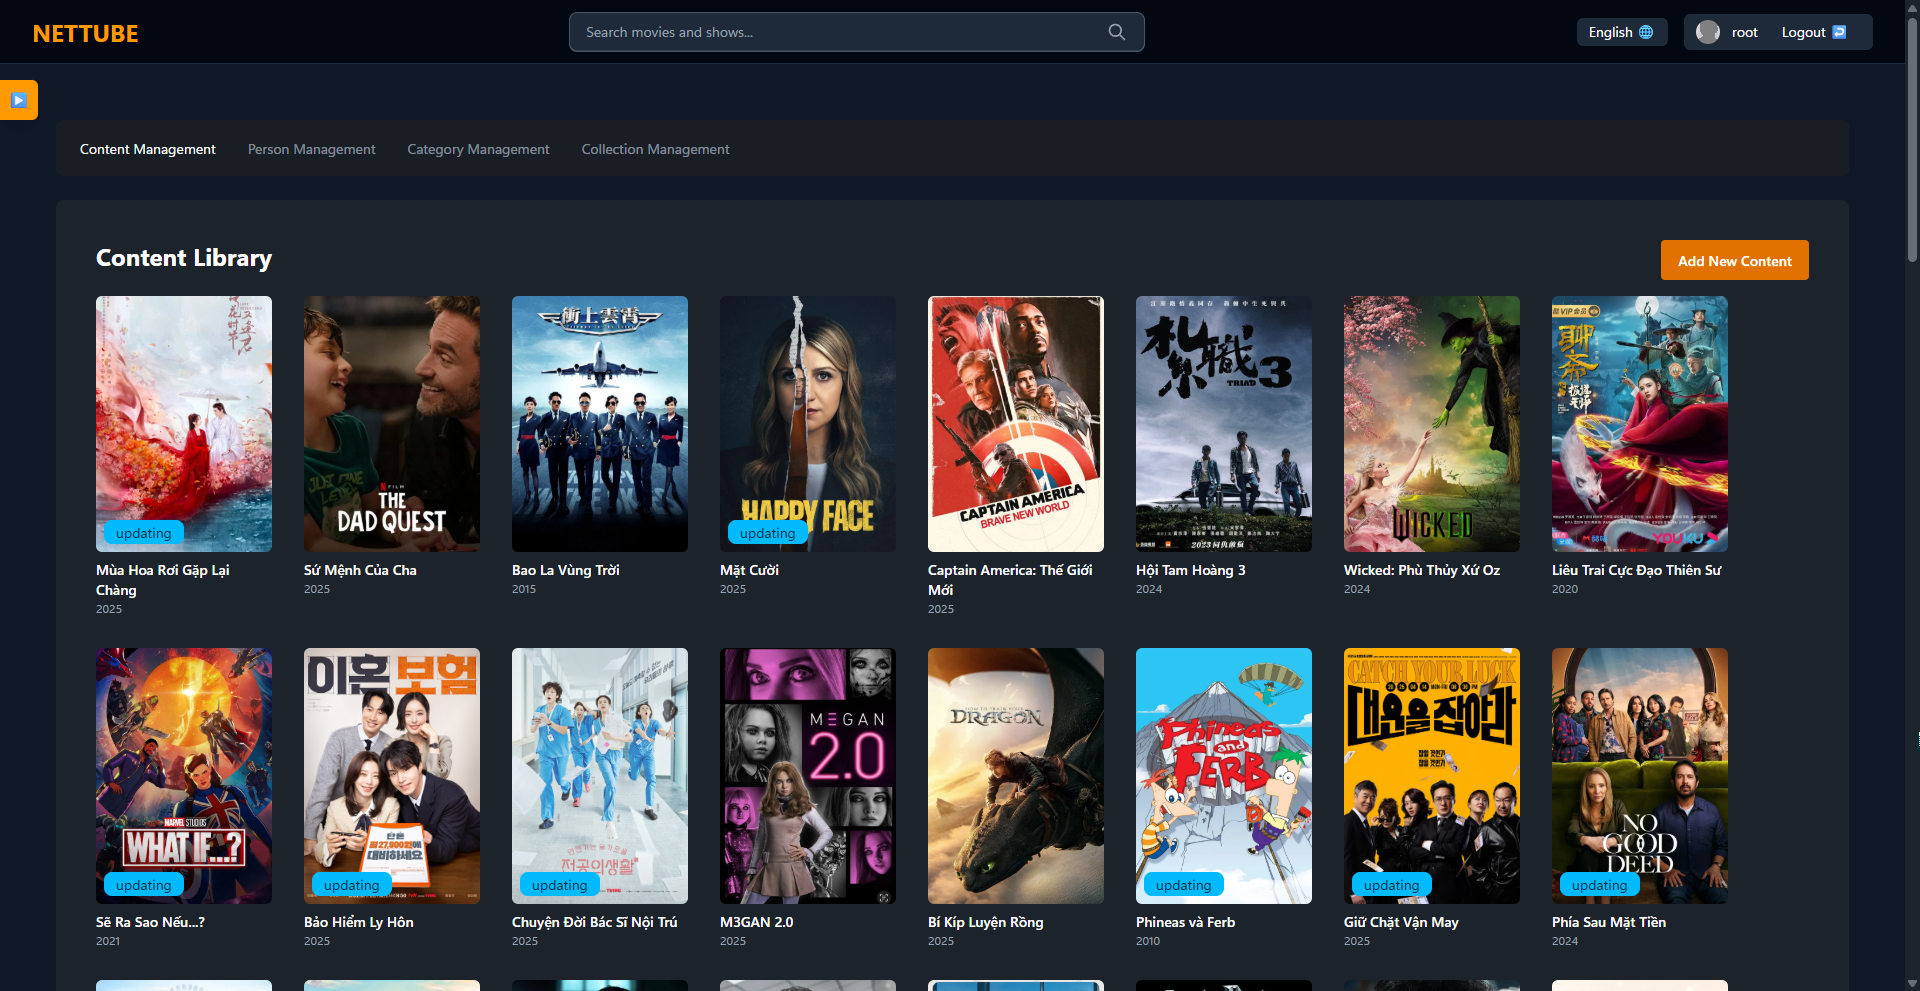The width and height of the screenshot is (1920, 991).
Task: Click the title Giữ Chặt Vận May
Action: click(1401, 922)
